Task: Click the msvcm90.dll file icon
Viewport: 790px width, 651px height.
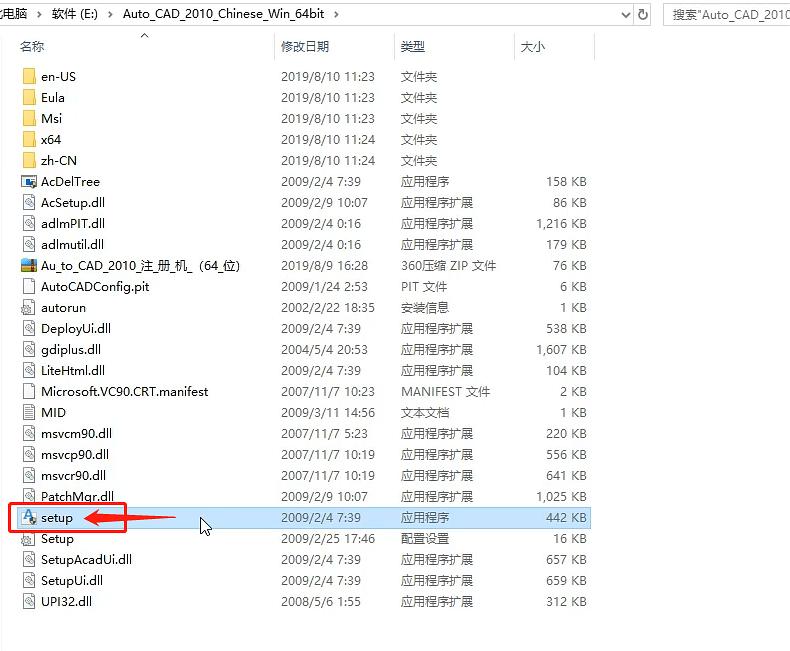Action: [x=29, y=434]
